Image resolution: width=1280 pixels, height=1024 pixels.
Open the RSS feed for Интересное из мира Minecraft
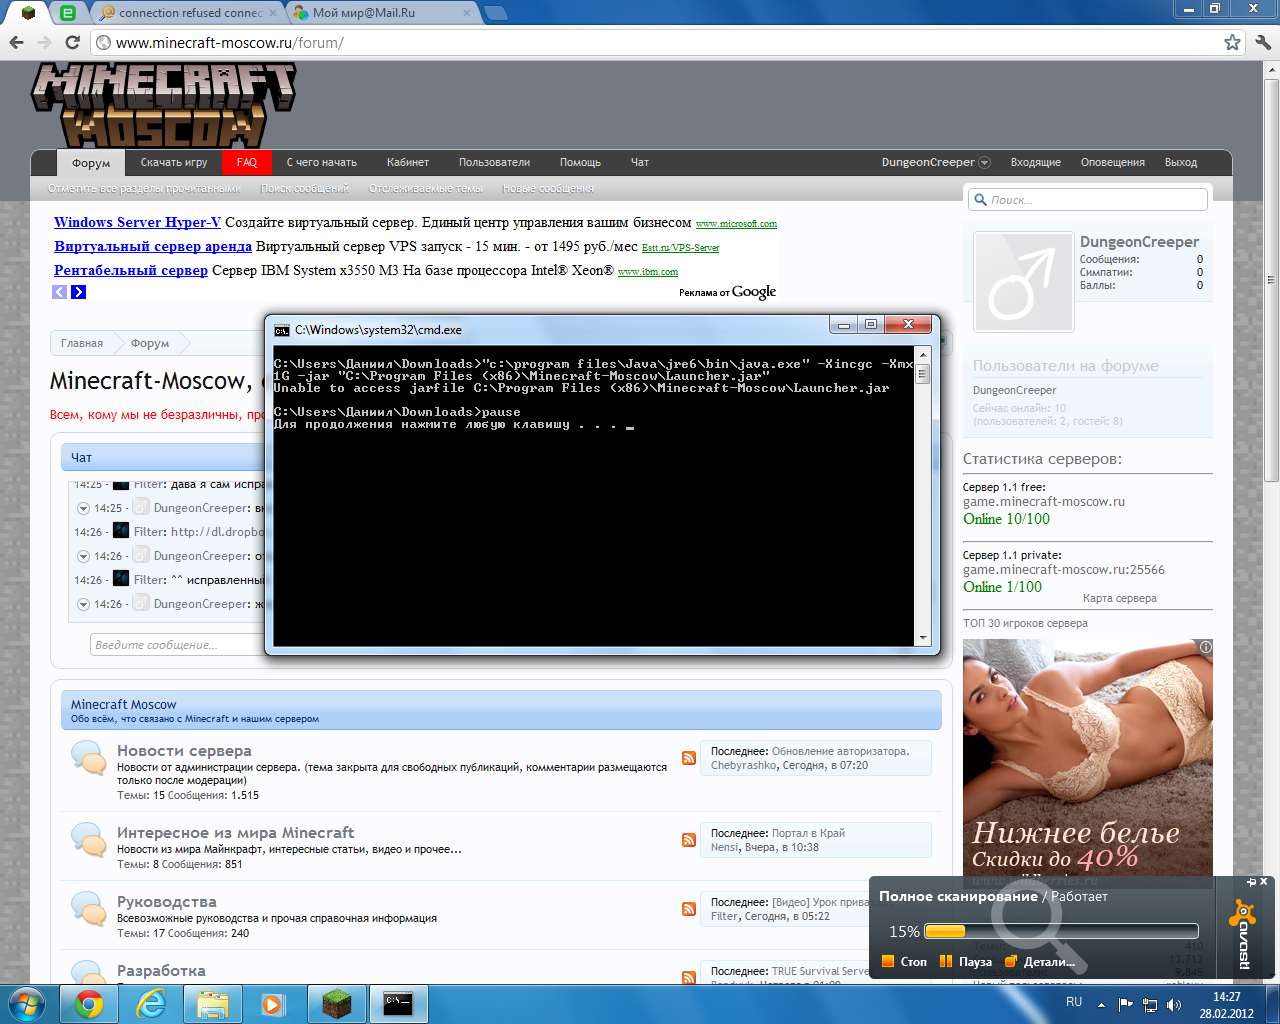point(689,840)
